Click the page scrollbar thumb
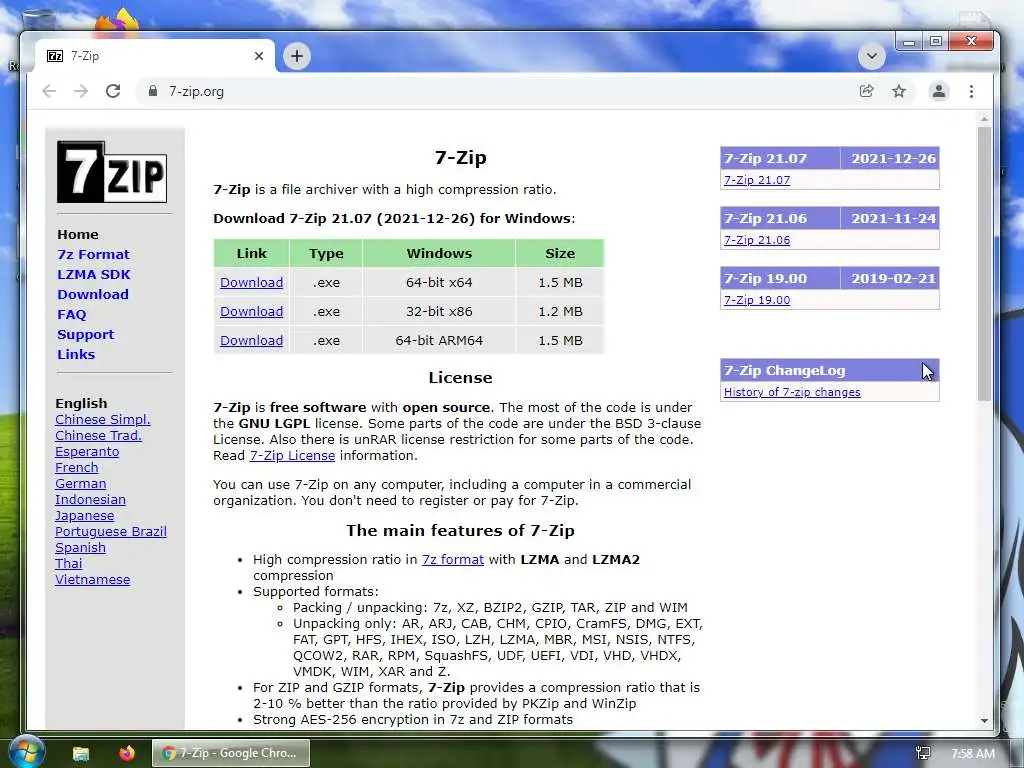 984,264
